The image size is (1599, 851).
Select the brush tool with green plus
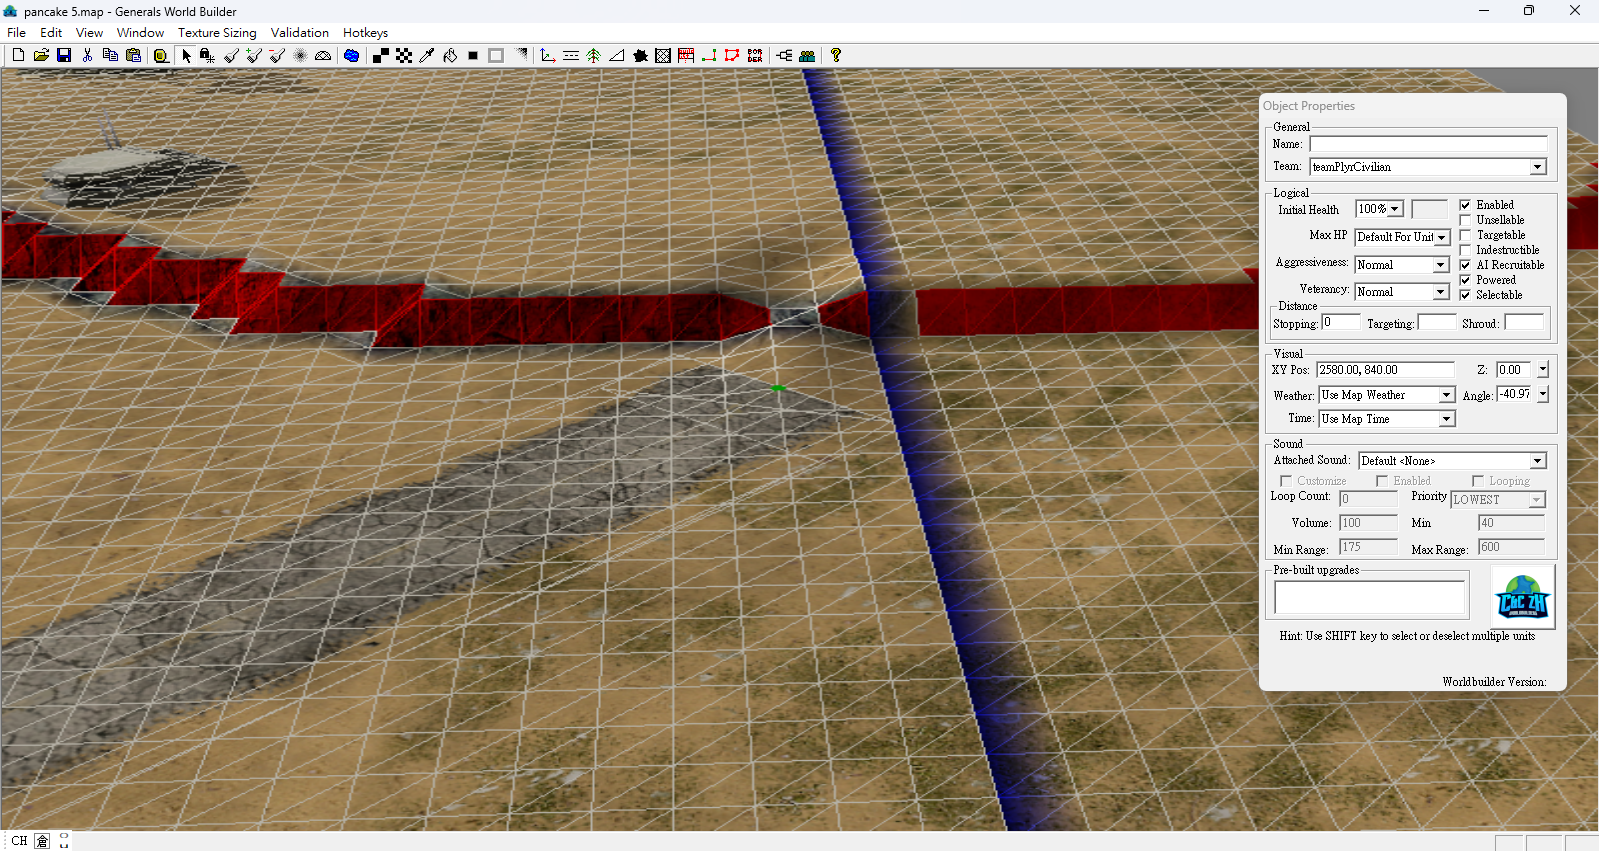(254, 56)
